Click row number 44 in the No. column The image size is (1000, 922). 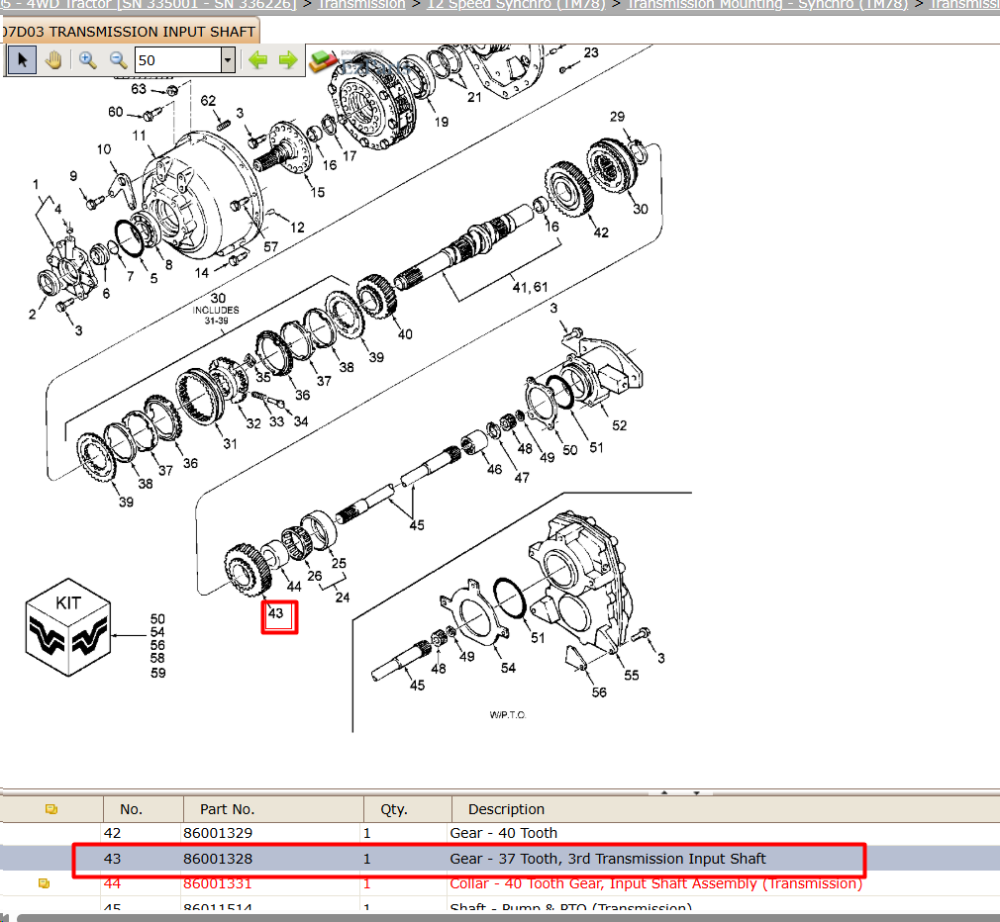(112, 884)
